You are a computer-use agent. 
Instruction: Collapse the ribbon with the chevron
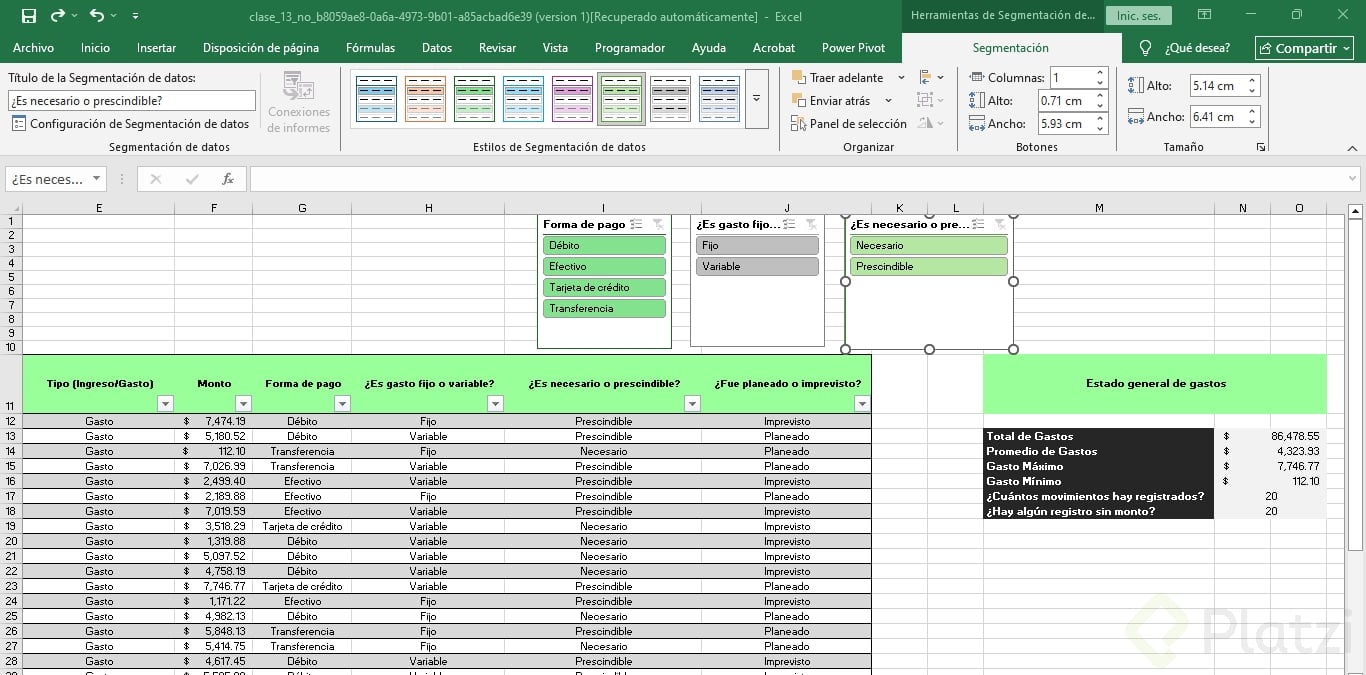pos(1352,147)
